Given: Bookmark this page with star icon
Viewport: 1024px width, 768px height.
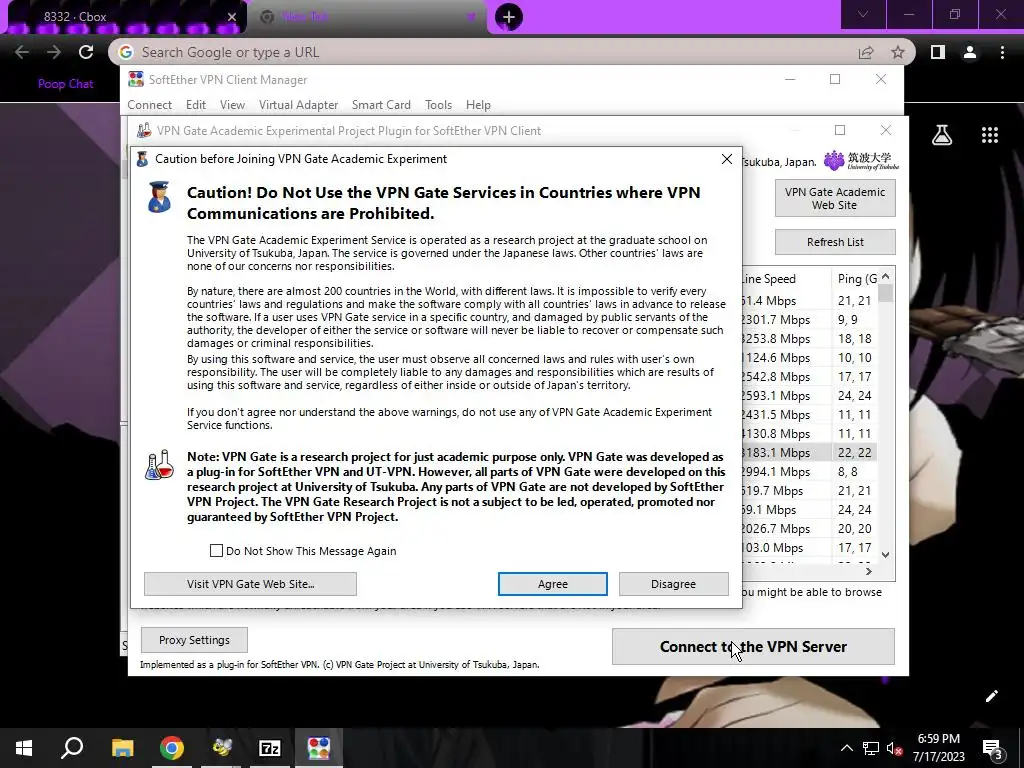Looking at the screenshot, I should pos(898,52).
